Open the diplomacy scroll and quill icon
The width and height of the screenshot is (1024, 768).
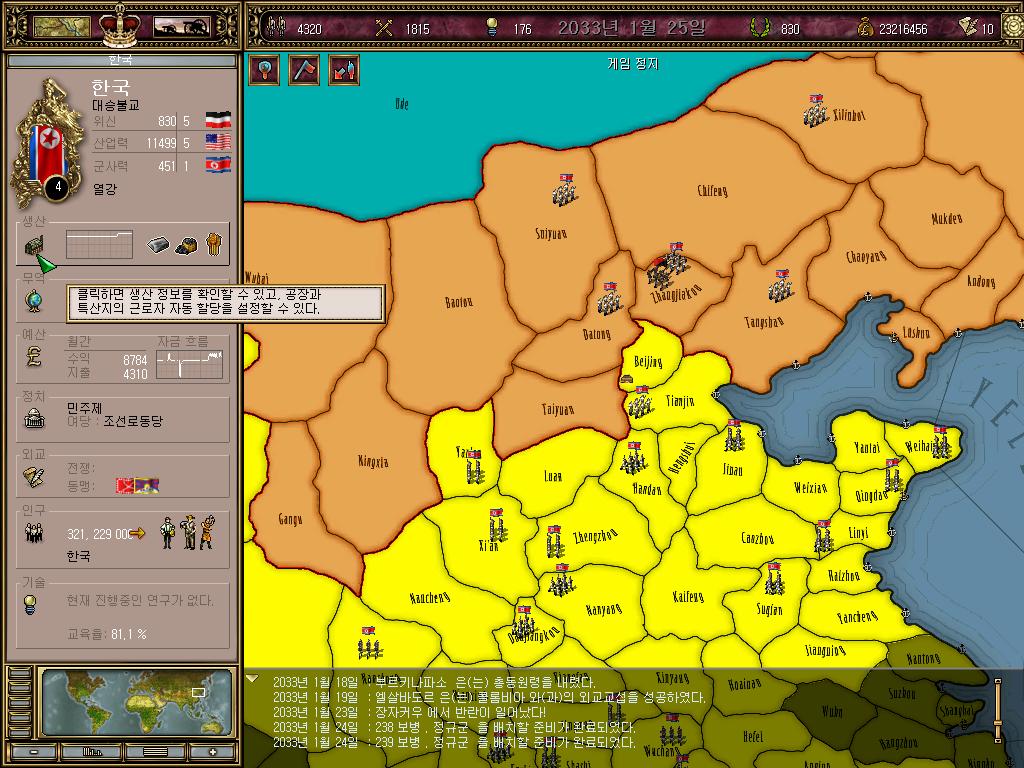click(x=33, y=477)
